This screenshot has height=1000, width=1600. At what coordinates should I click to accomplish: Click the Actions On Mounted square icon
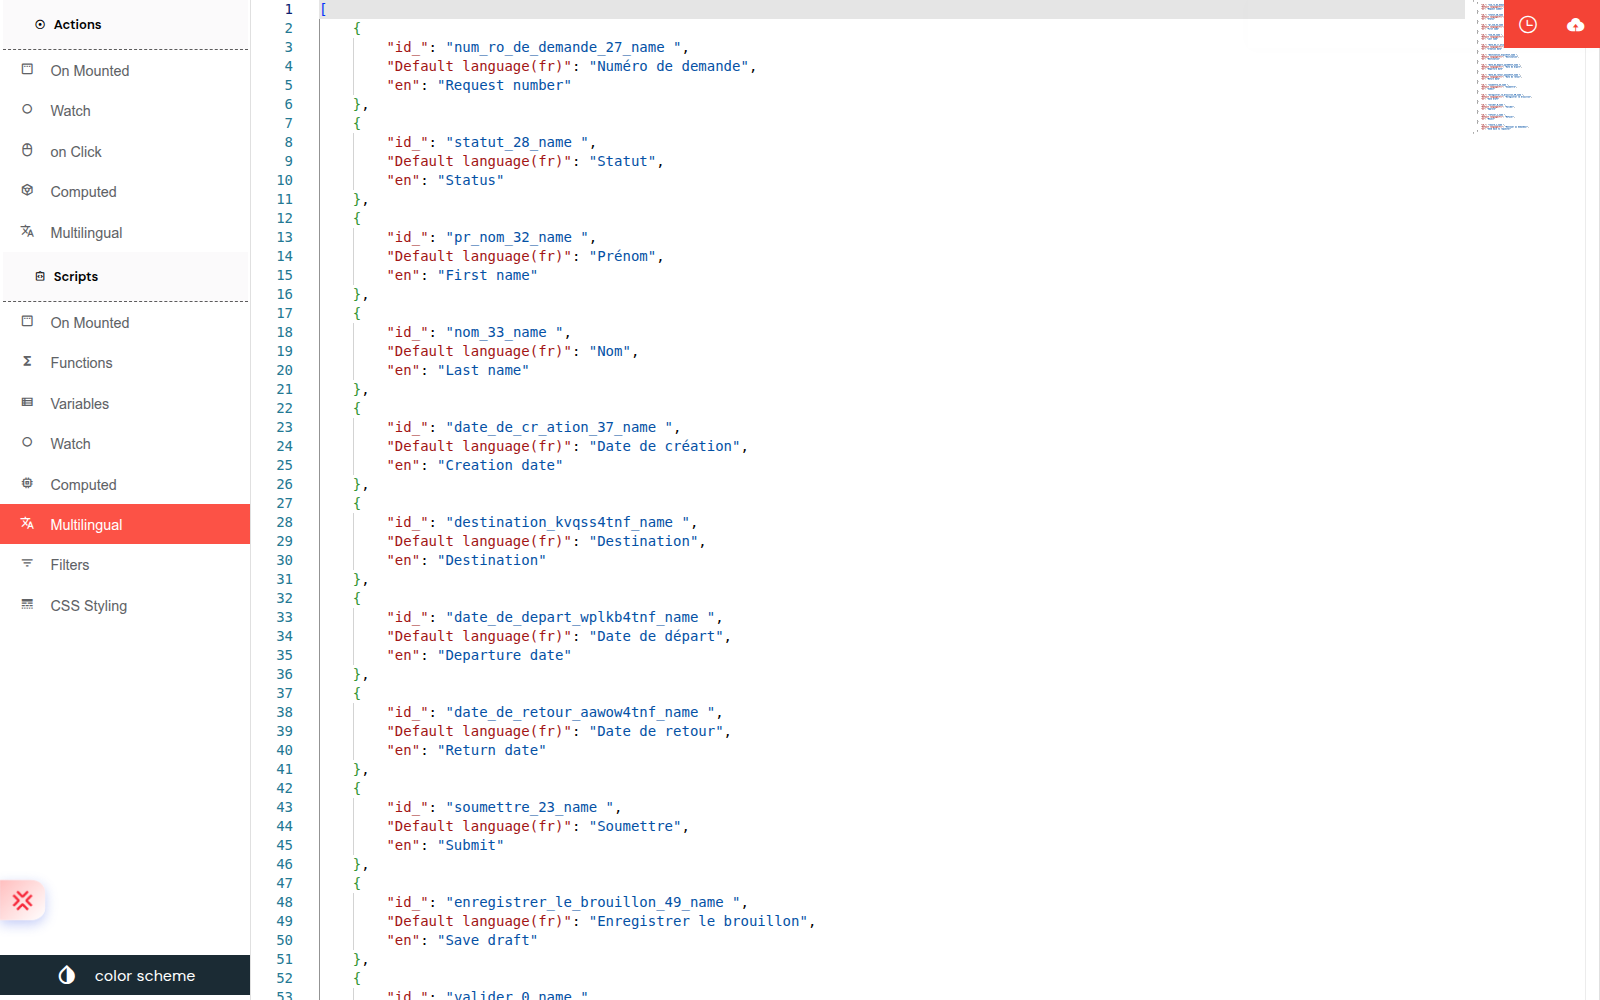27,69
